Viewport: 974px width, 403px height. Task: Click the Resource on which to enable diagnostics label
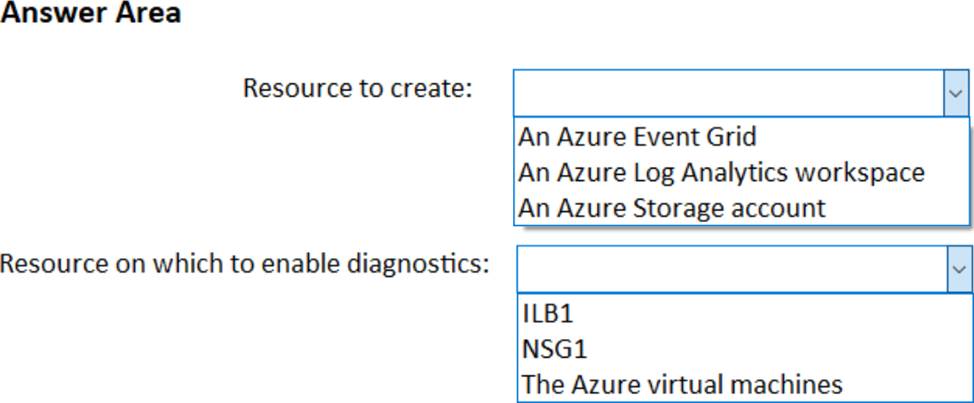coord(245,264)
